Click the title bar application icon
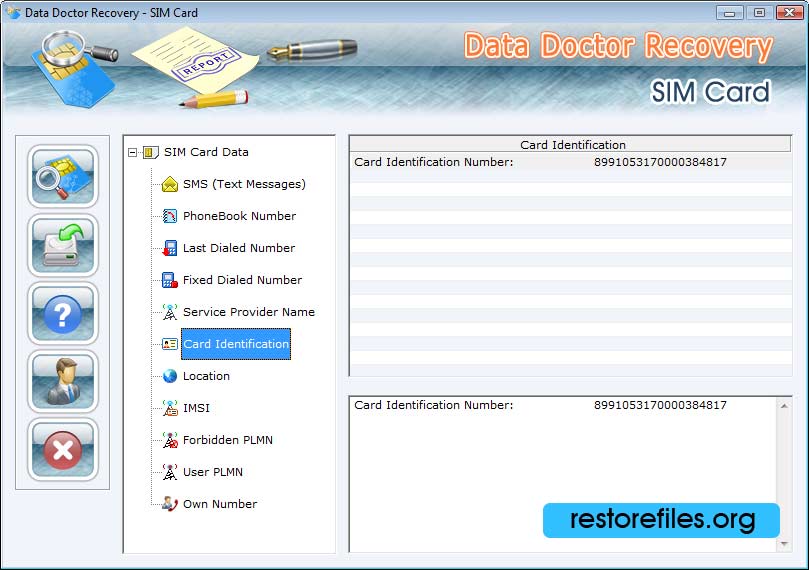 pyautogui.click(x=13, y=12)
